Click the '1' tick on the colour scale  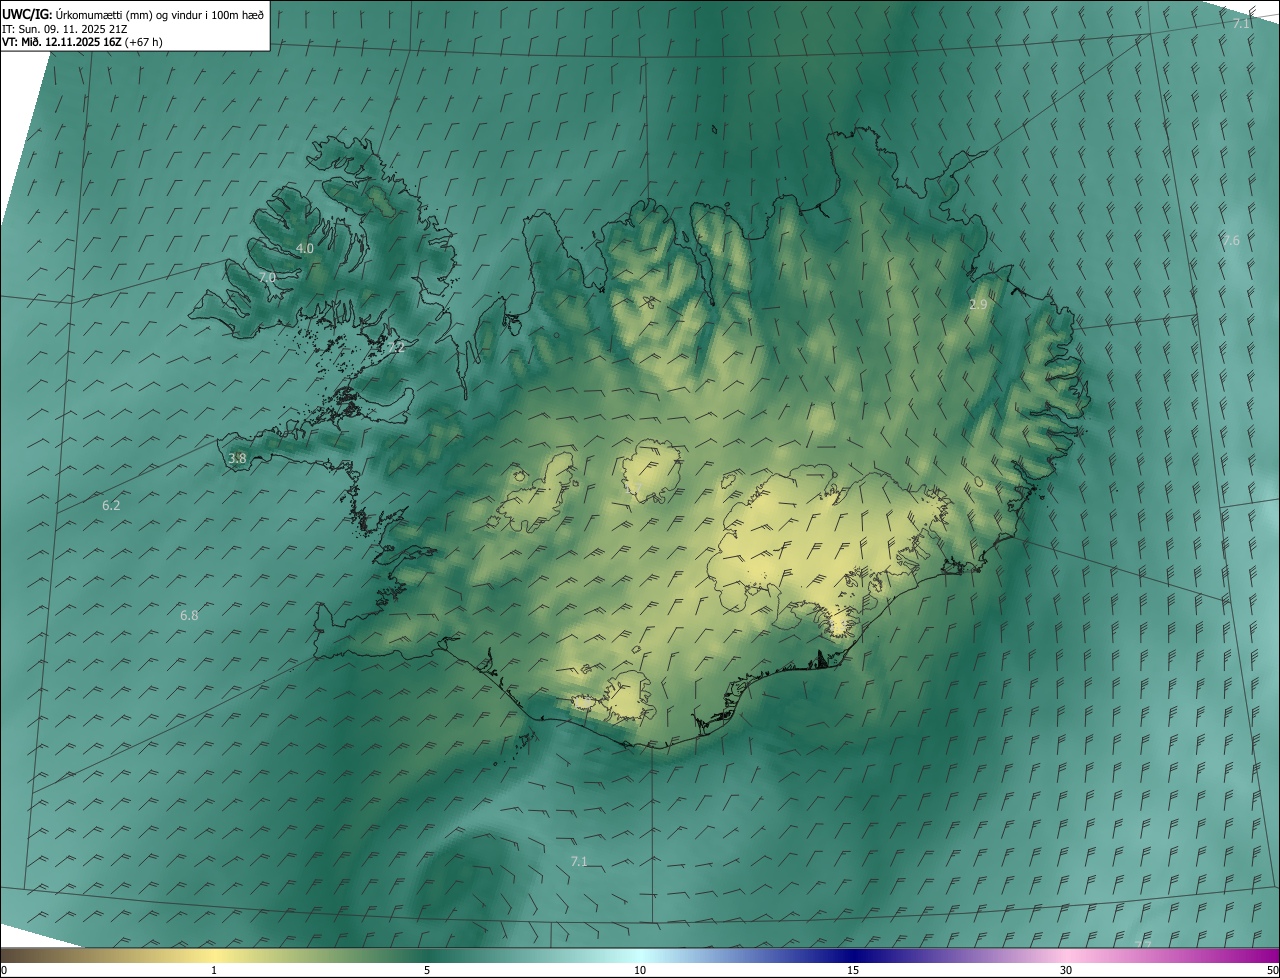coord(214,970)
